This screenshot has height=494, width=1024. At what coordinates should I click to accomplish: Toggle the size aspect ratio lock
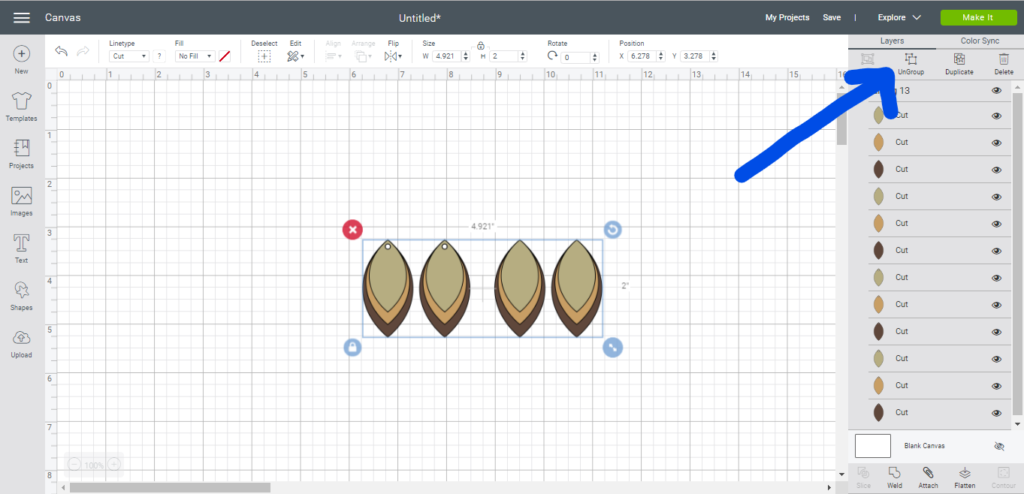pos(481,46)
